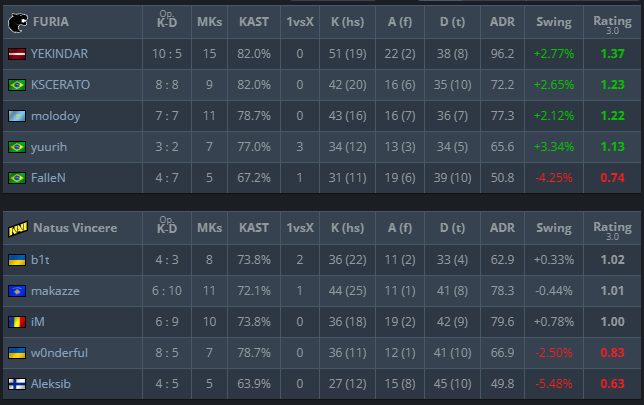Go to the FURIA team page
This screenshot has width=644, height=405.
click(52, 21)
